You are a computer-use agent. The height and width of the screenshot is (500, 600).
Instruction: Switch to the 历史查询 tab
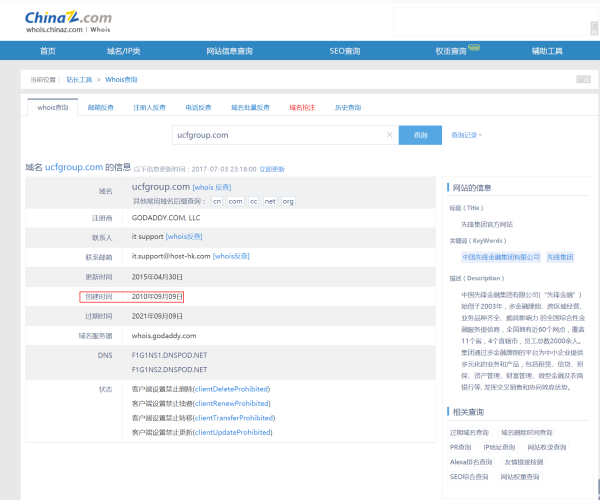tap(348, 107)
